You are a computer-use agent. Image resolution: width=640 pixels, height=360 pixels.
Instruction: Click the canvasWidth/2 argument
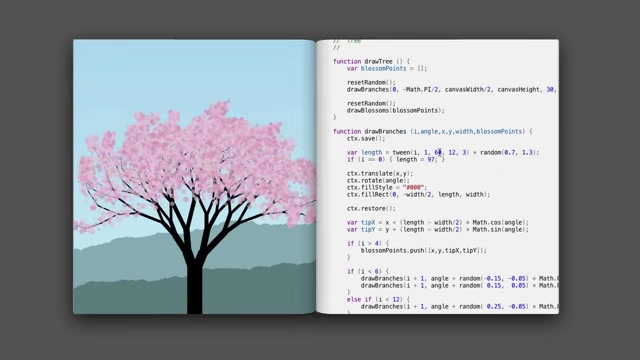pos(468,89)
